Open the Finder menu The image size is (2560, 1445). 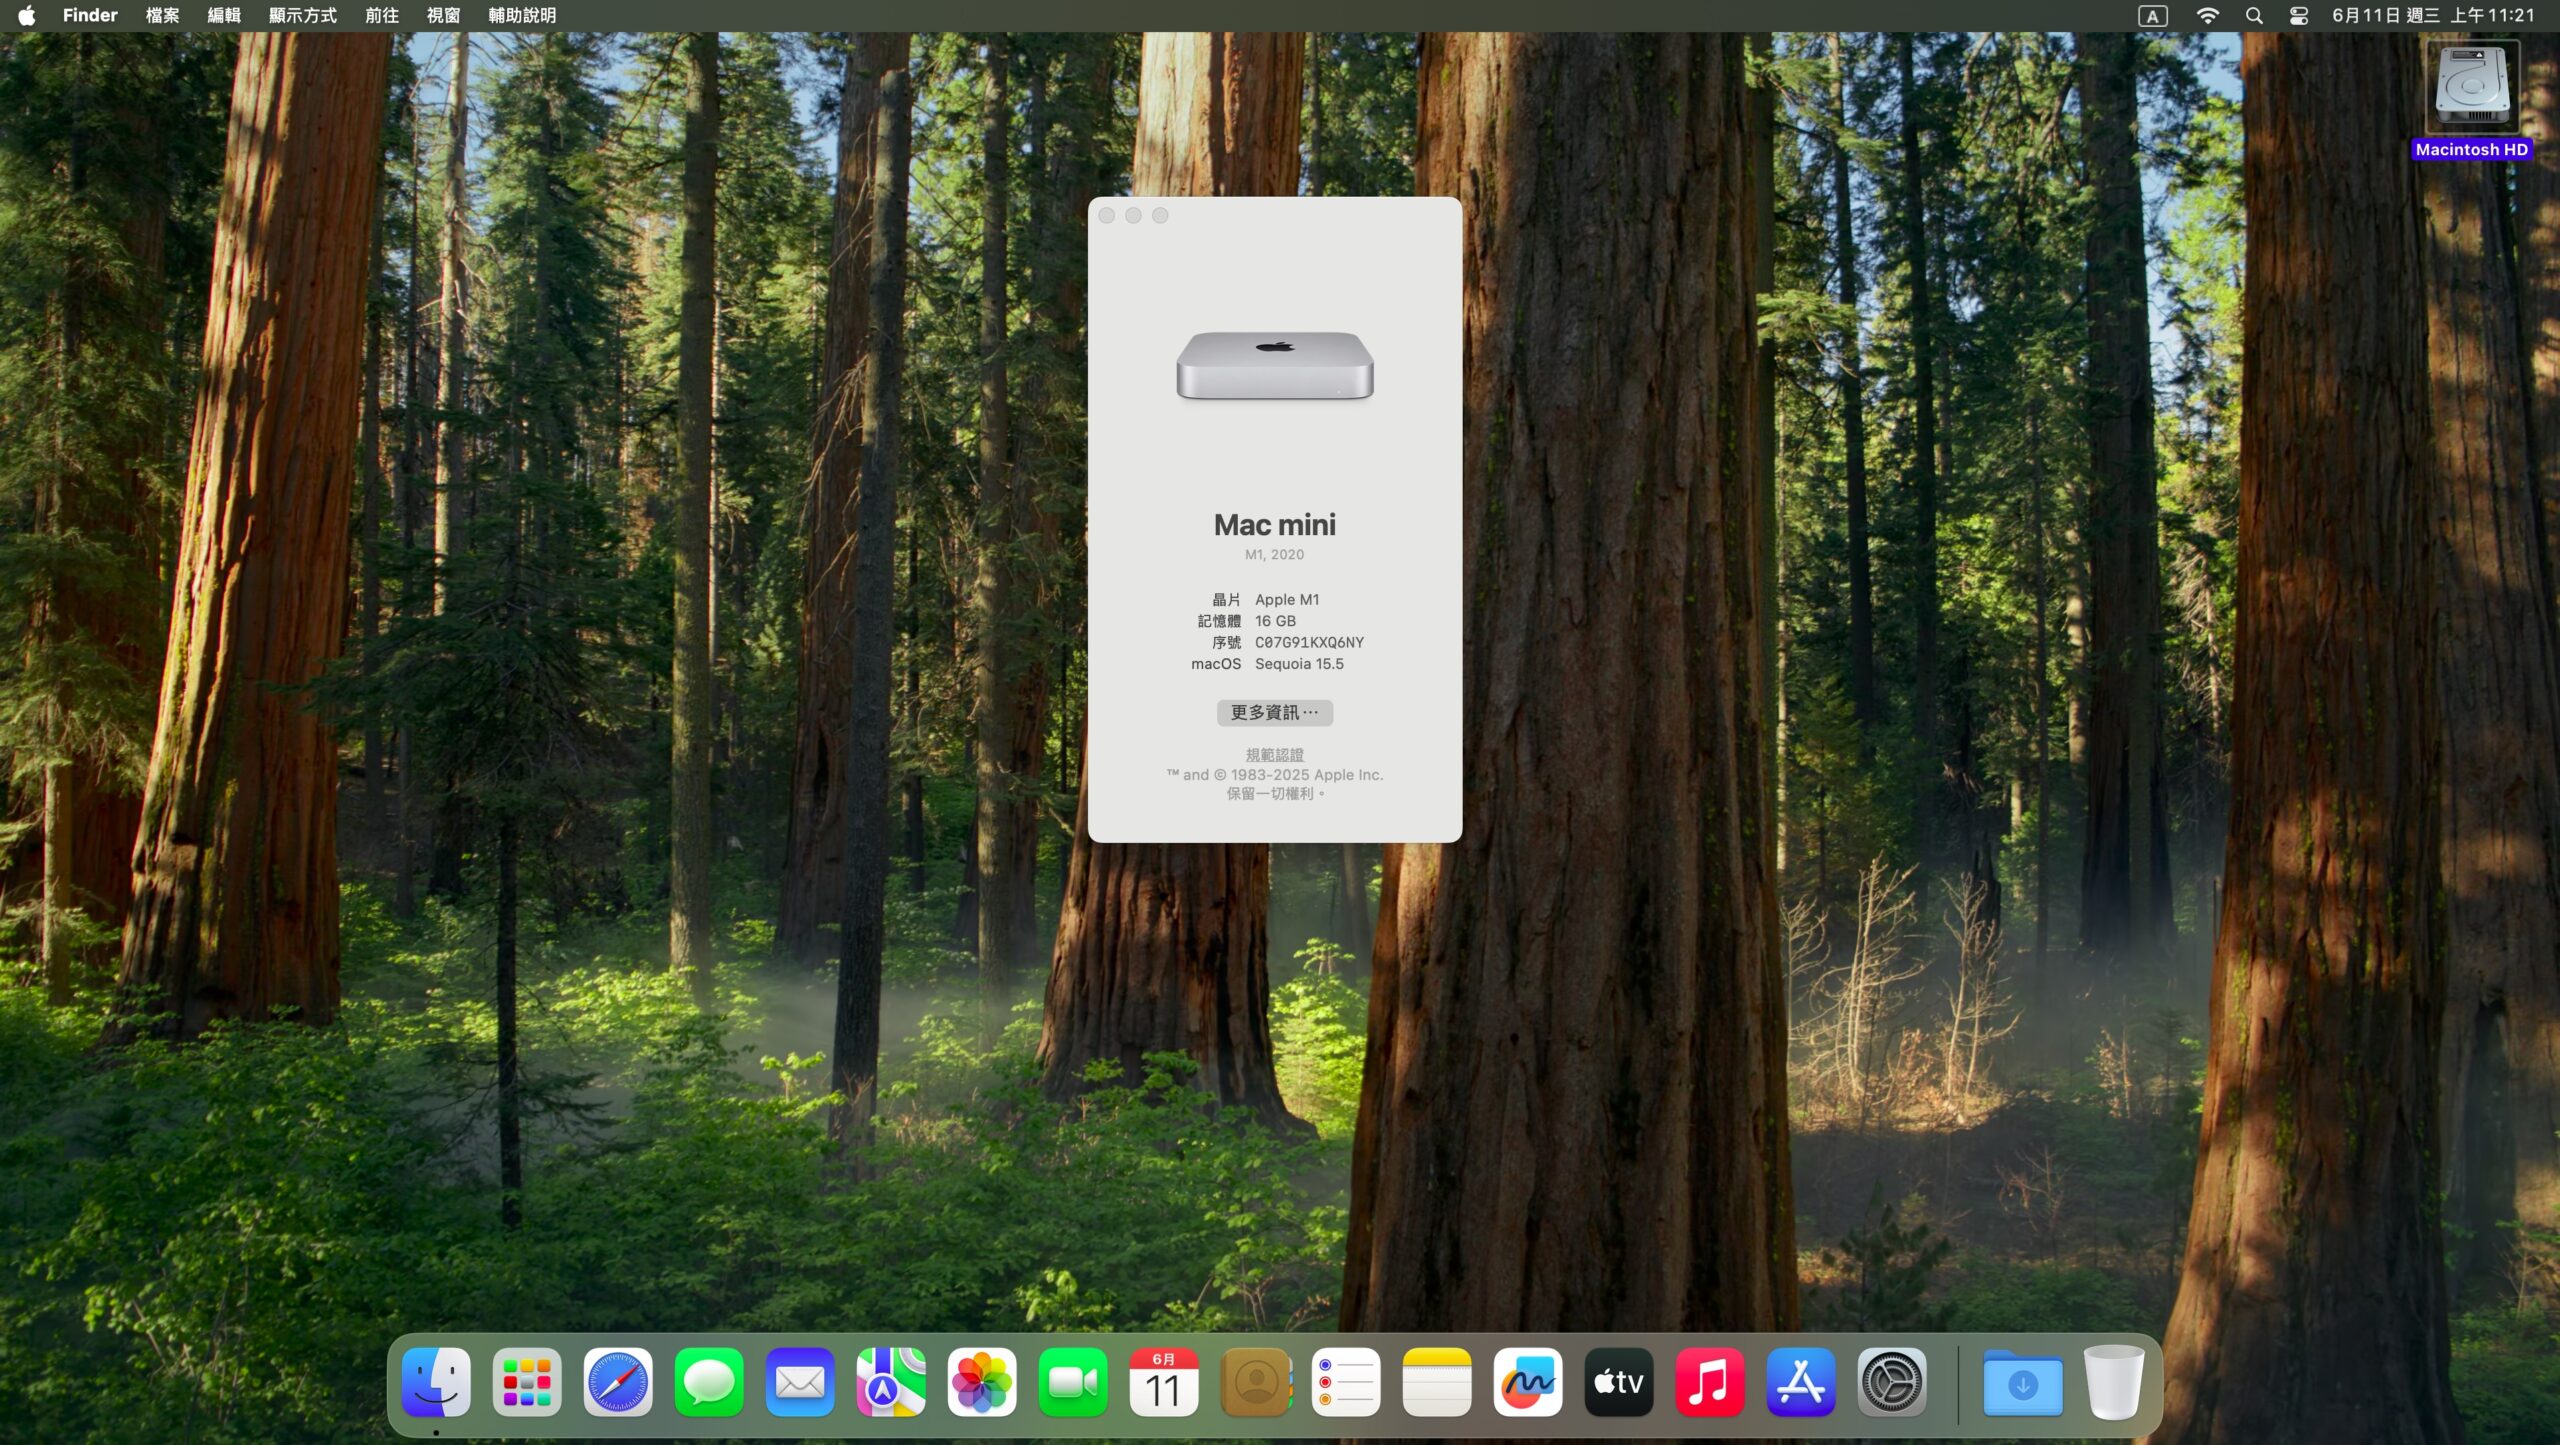pyautogui.click(x=90, y=15)
